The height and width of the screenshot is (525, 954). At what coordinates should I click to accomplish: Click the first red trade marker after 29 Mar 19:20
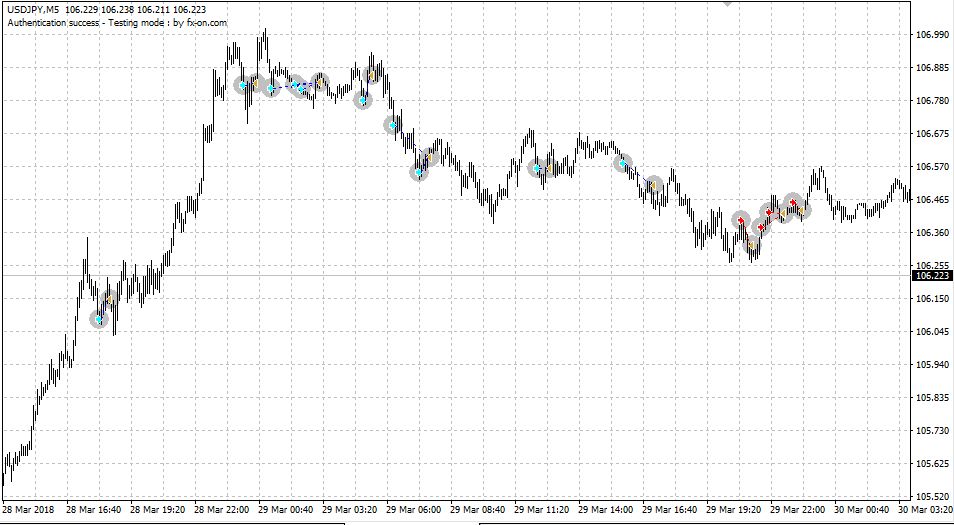pyautogui.click(x=740, y=220)
